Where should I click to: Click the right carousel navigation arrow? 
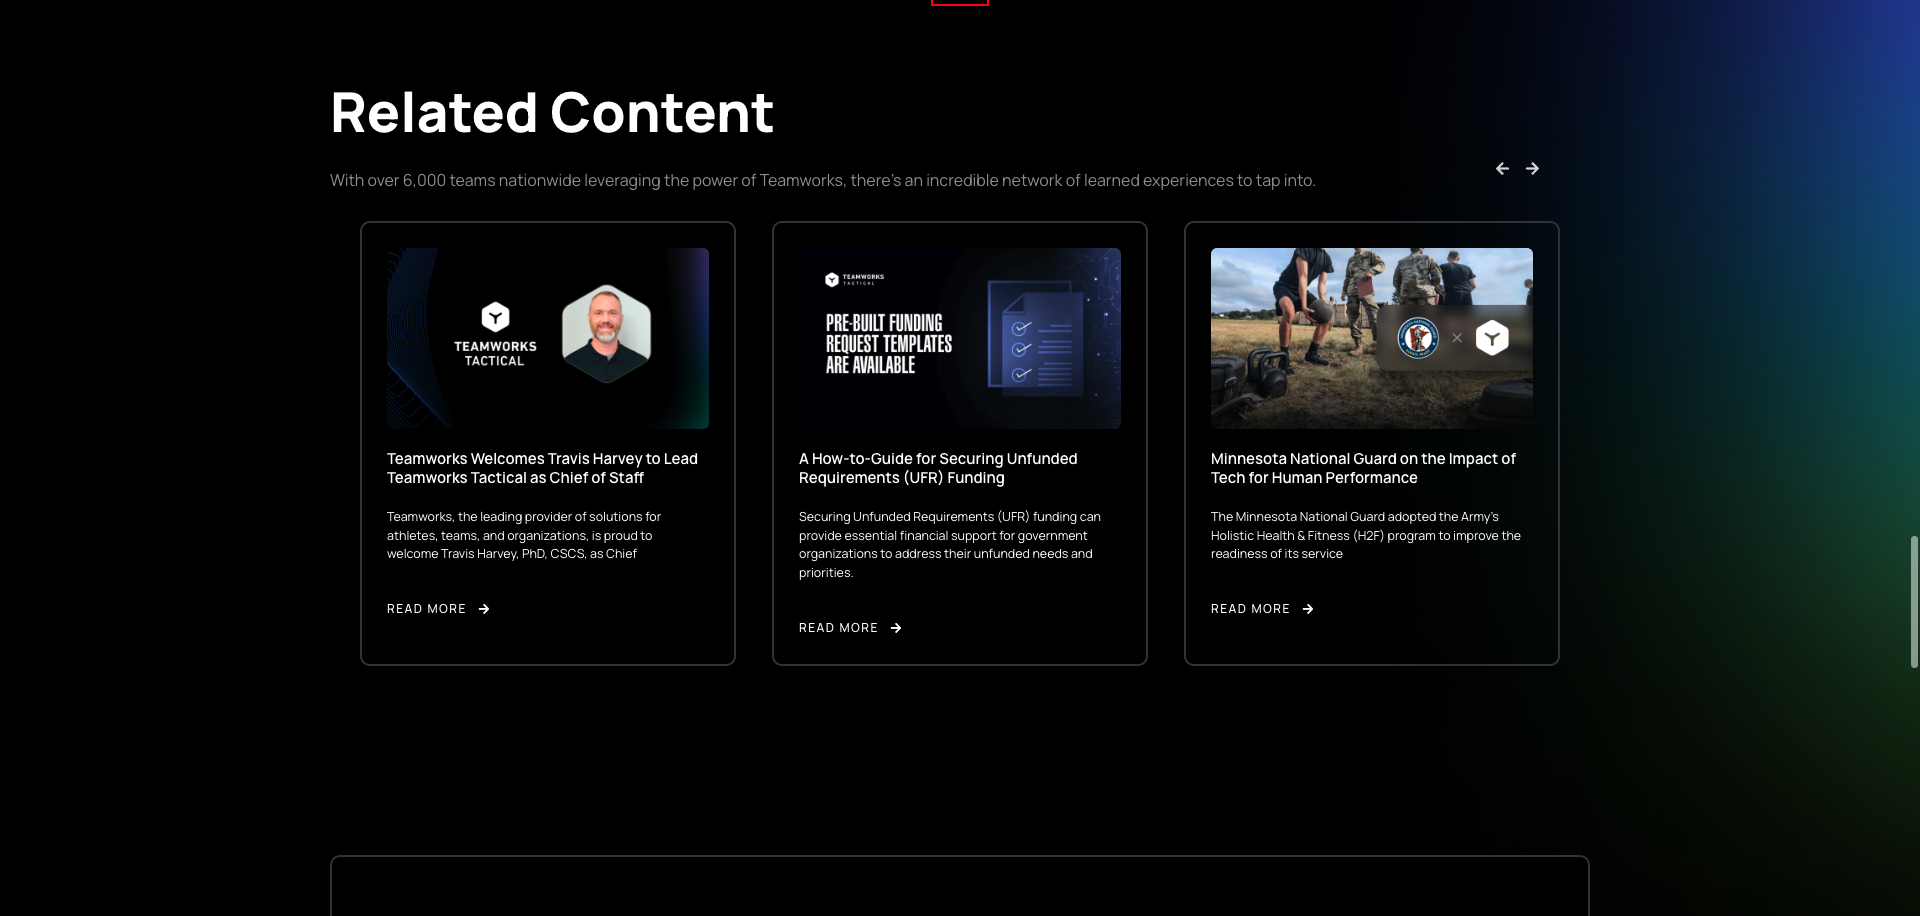(1532, 168)
